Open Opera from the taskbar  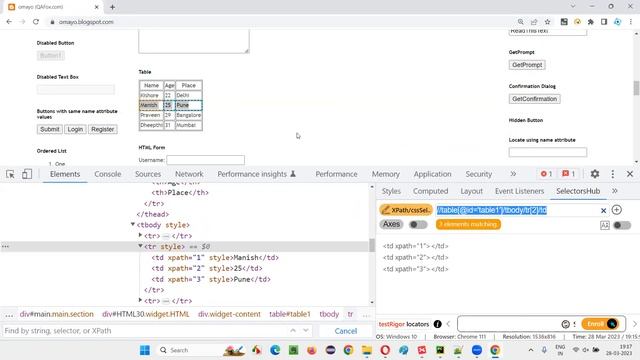coord(385,350)
